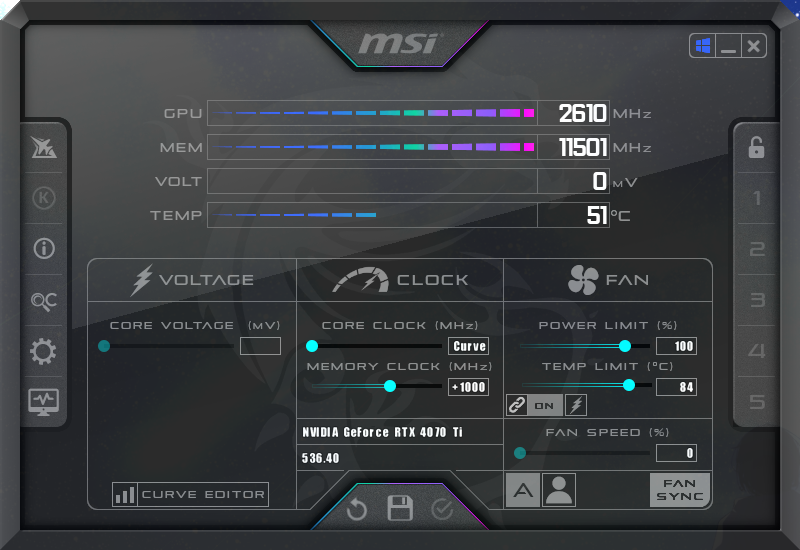This screenshot has width=800, height=550.
Task: Click the Memory Clock slider handle
Action: pos(390,386)
